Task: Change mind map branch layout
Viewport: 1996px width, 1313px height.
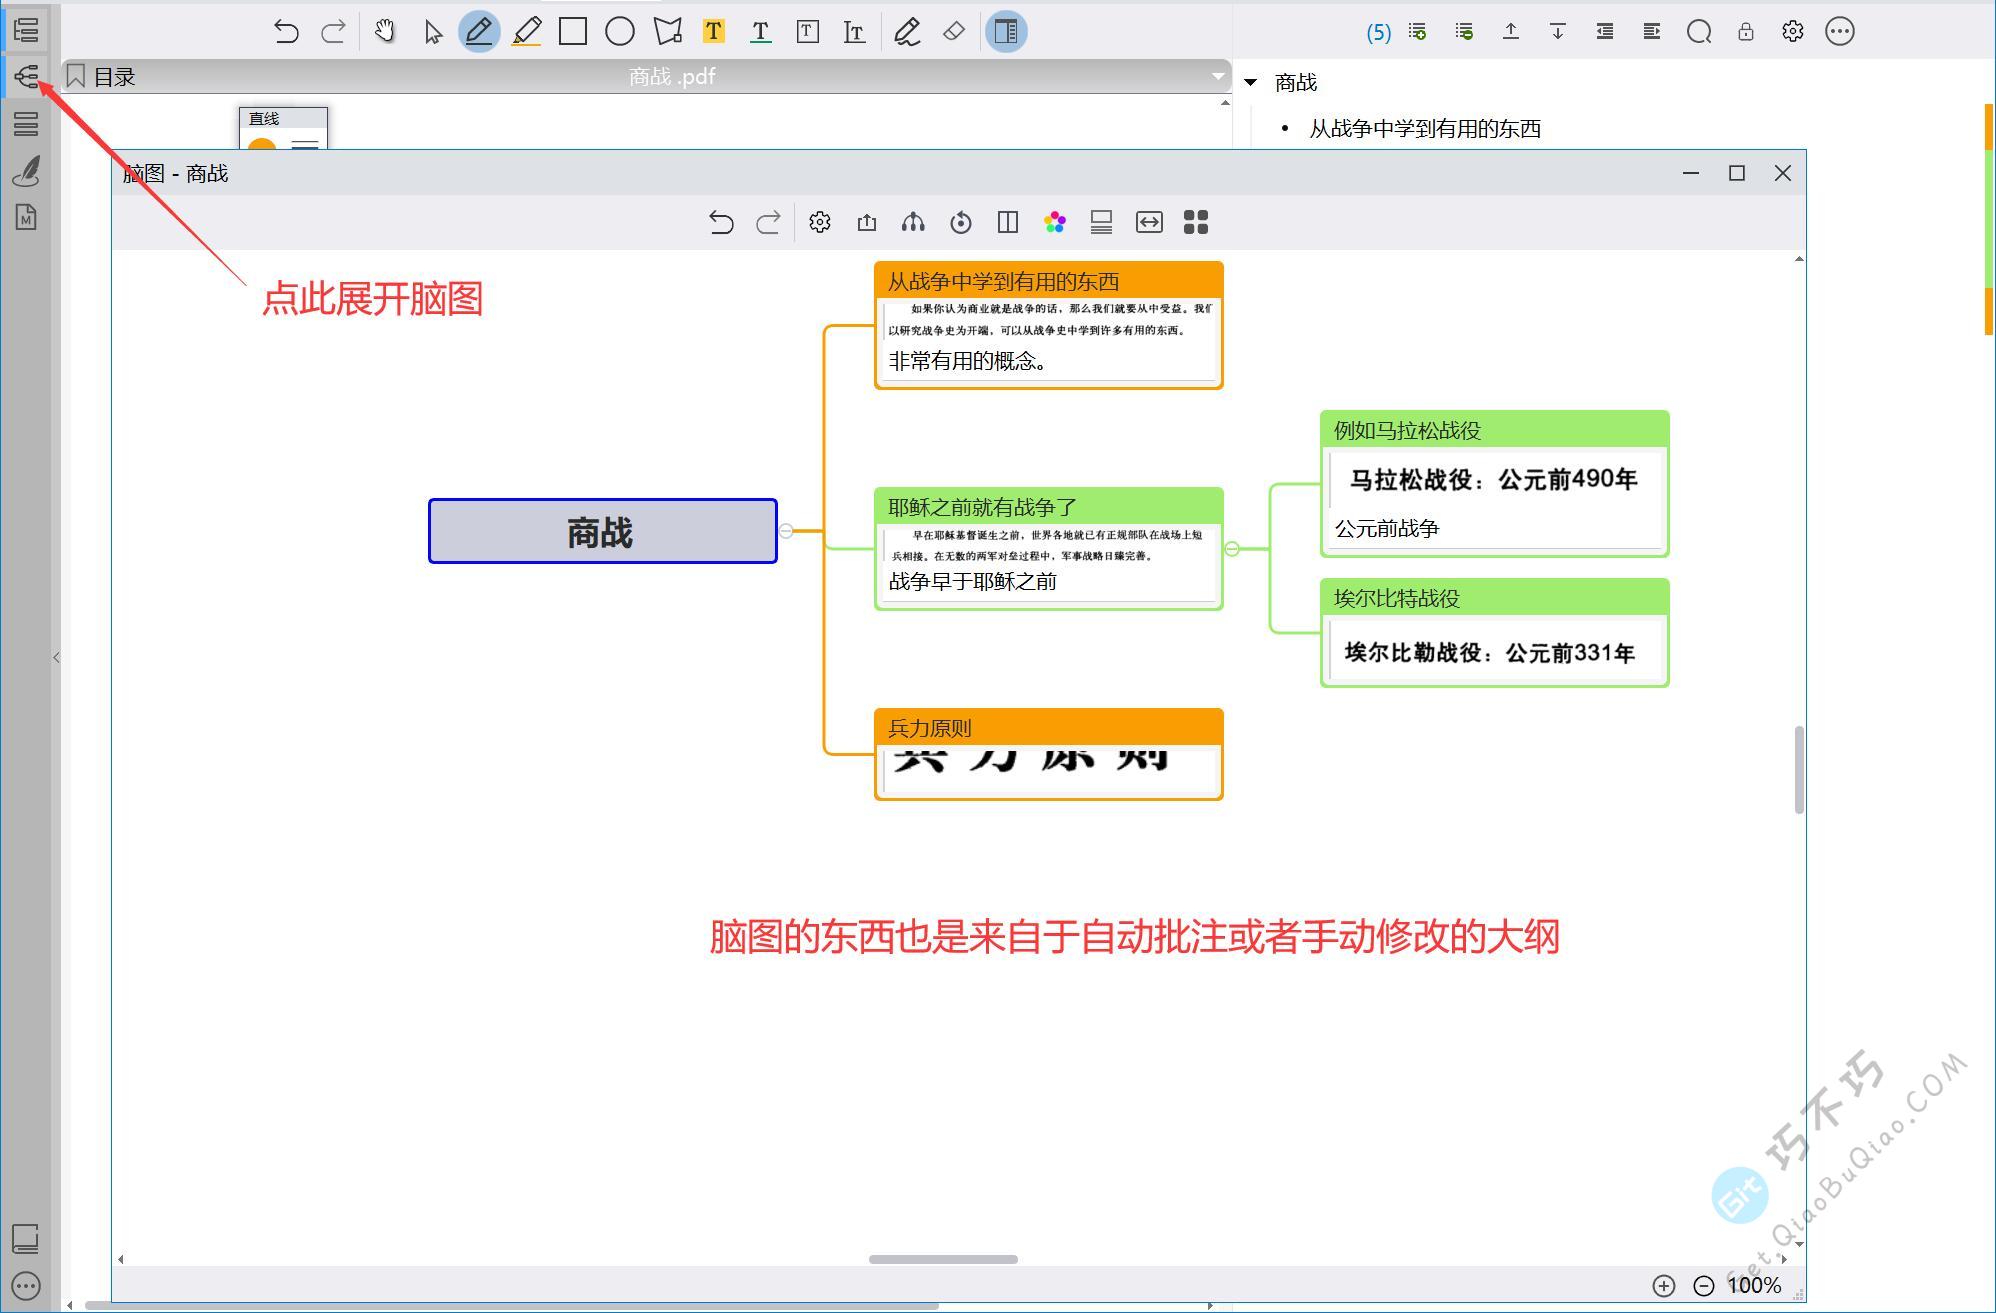Action: coord(913,222)
